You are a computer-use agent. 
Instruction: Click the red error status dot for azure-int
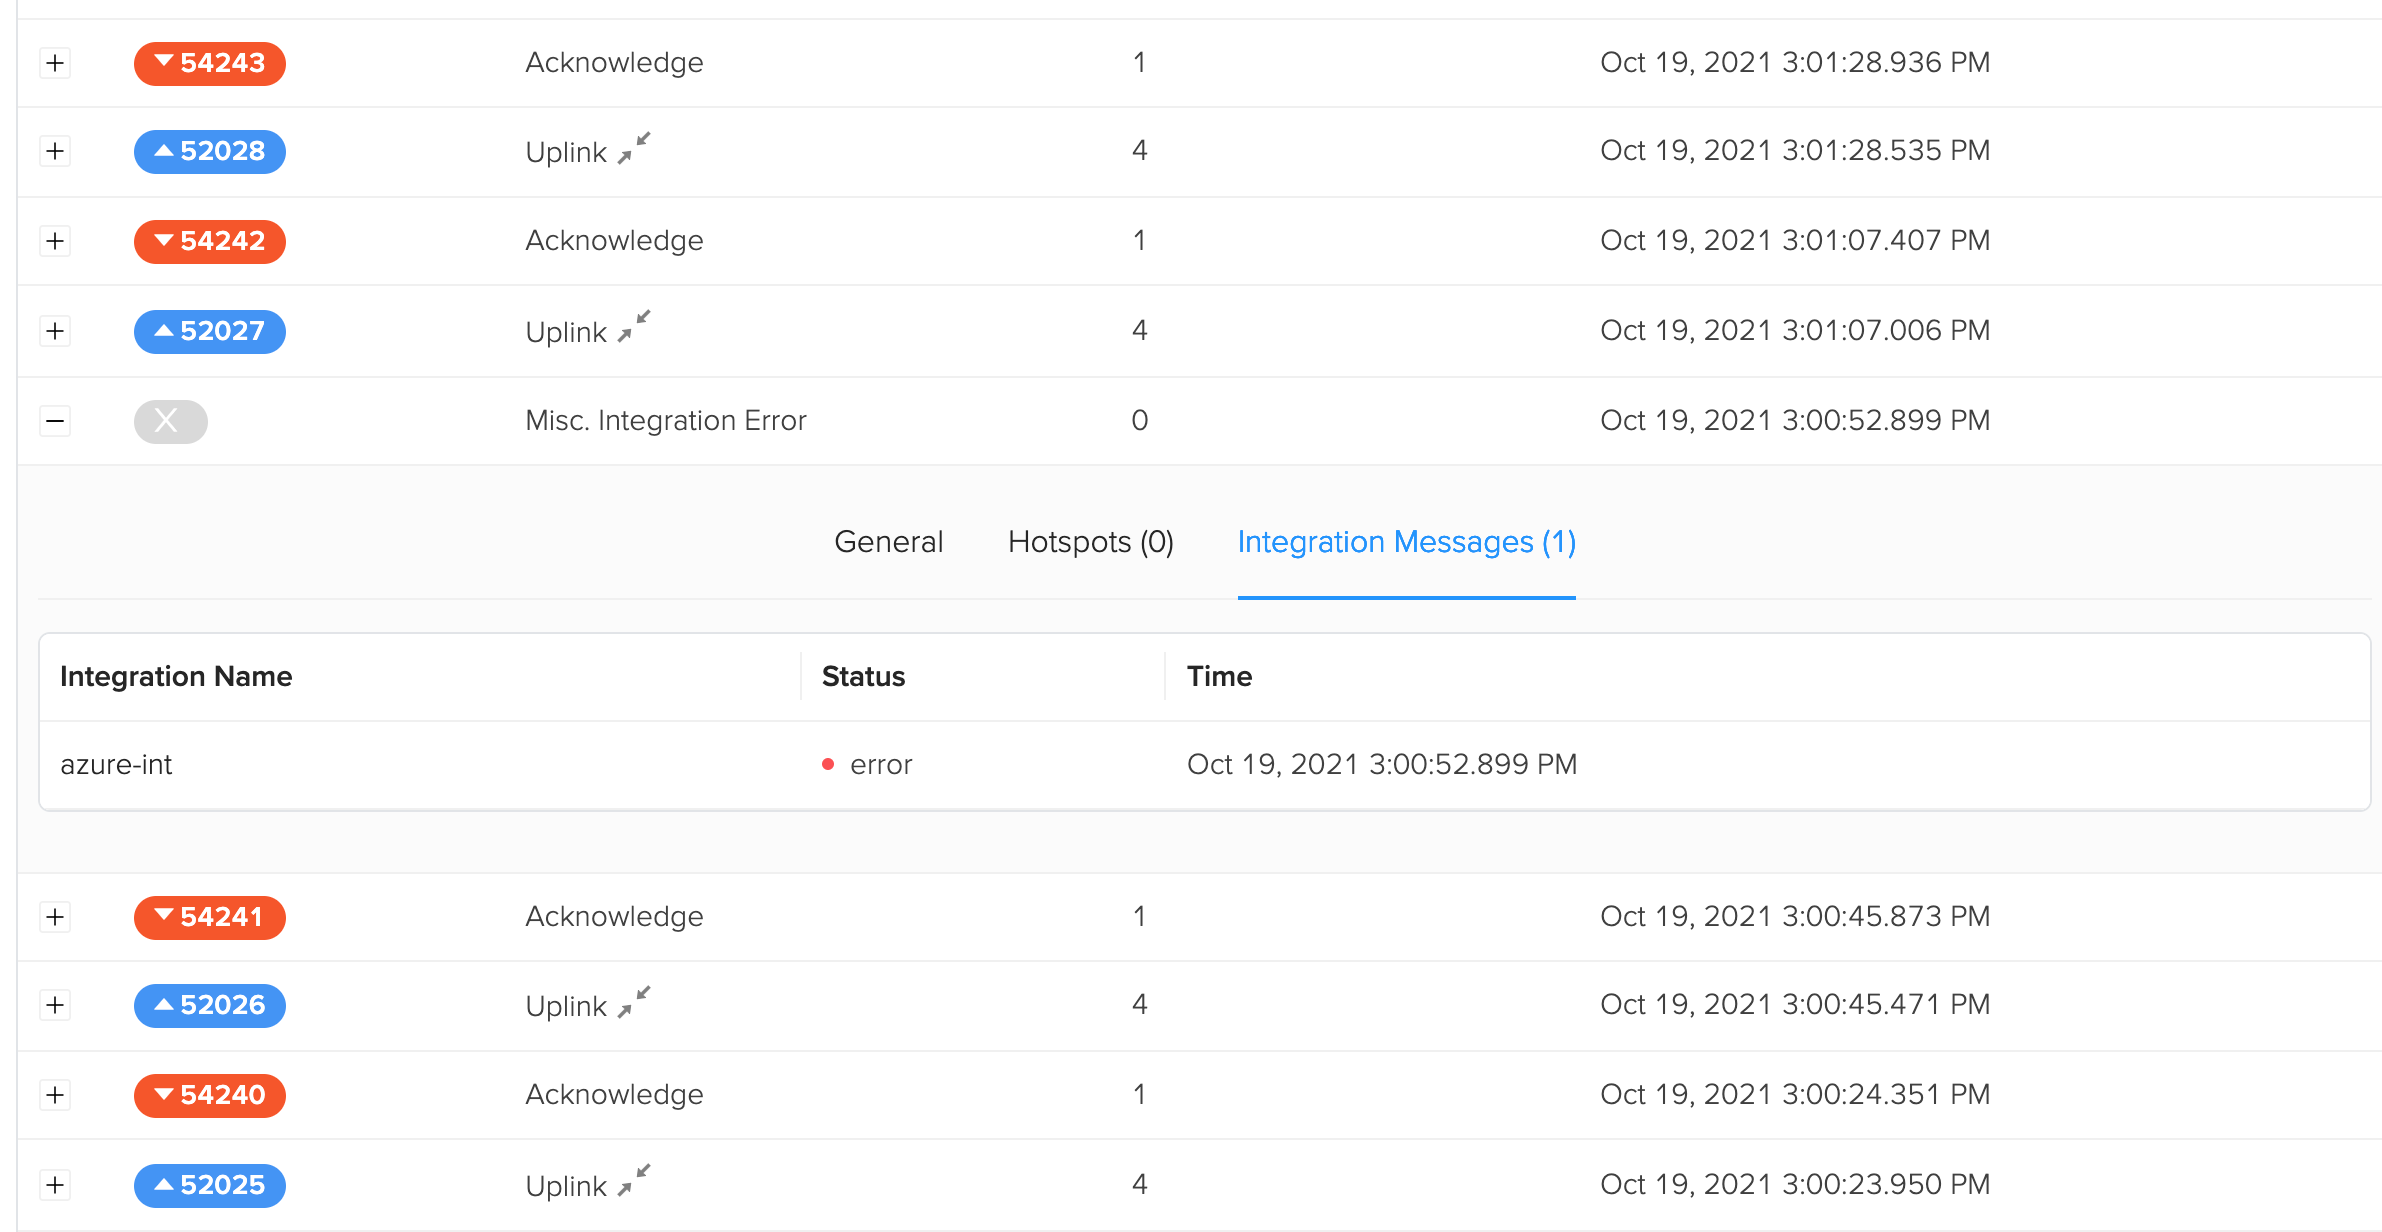click(x=827, y=763)
